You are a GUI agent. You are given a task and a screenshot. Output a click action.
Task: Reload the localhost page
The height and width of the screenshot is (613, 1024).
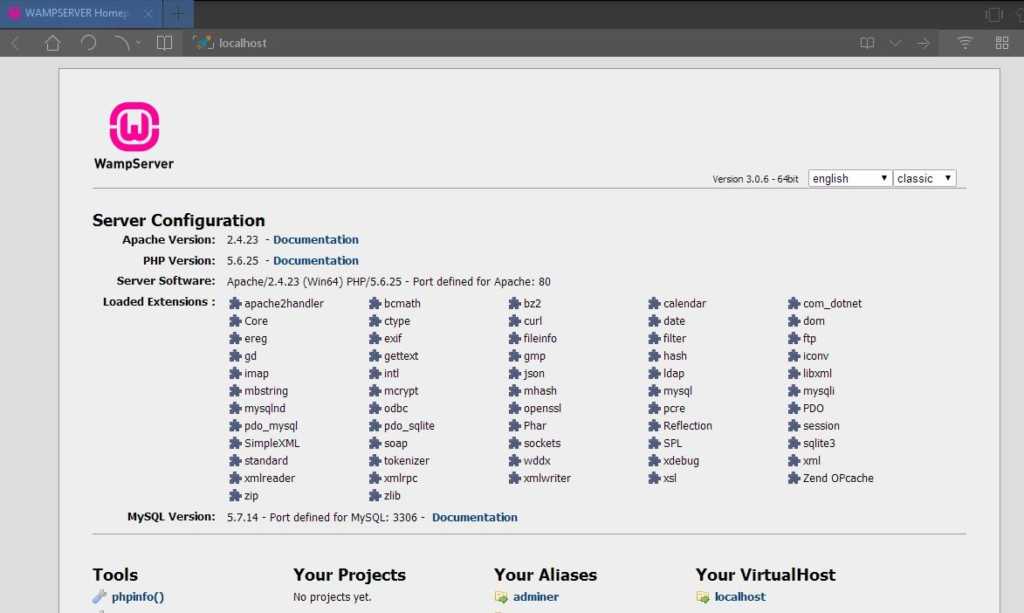pos(88,43)
